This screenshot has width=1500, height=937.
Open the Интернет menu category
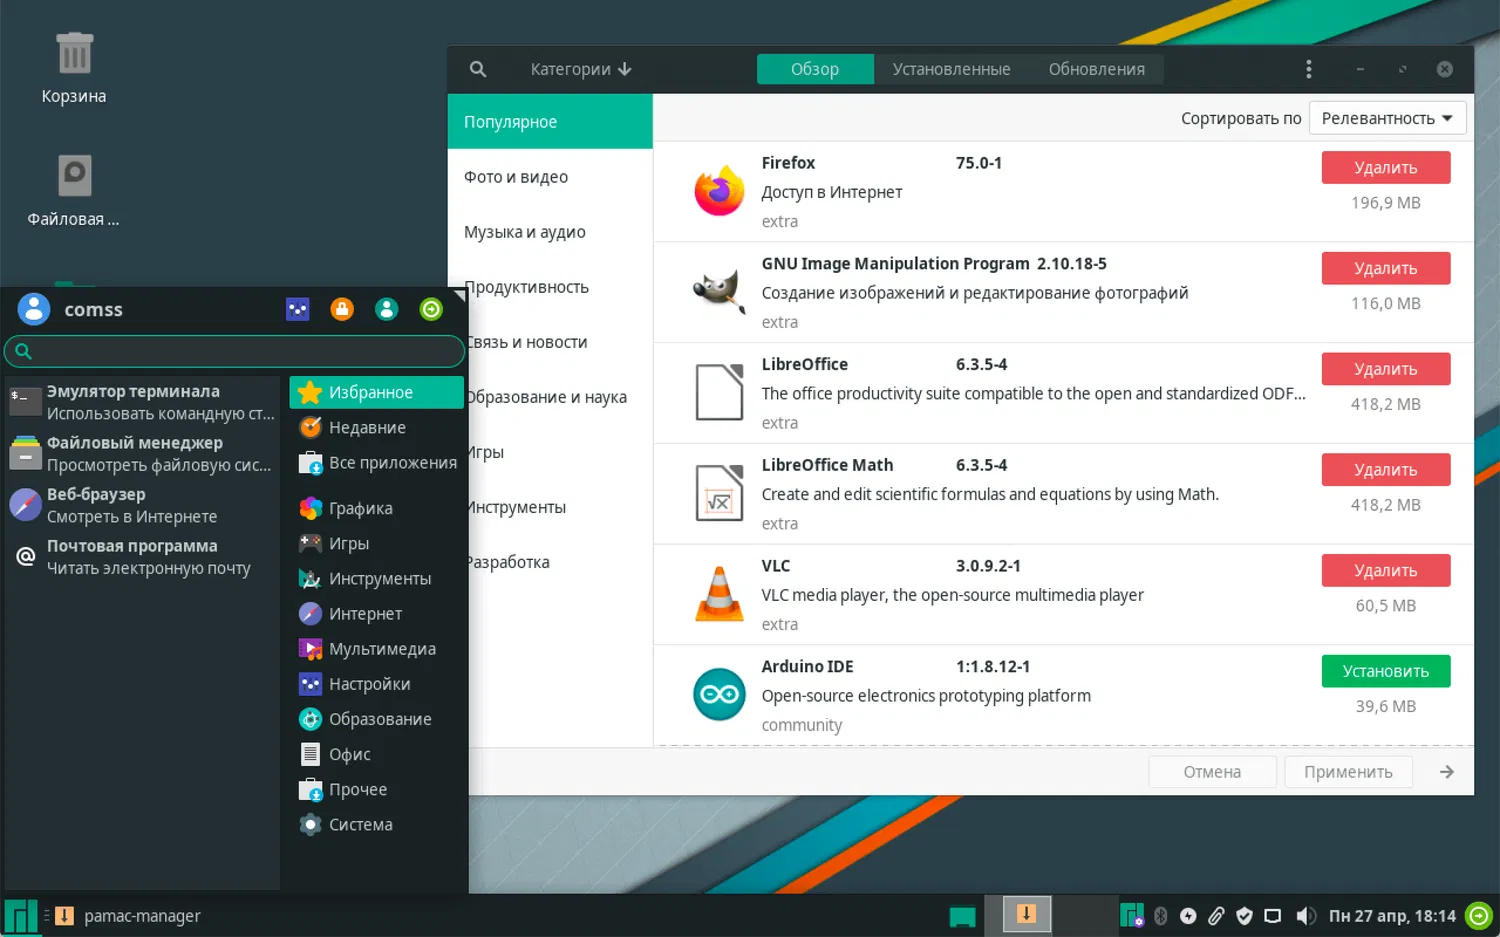377,613
